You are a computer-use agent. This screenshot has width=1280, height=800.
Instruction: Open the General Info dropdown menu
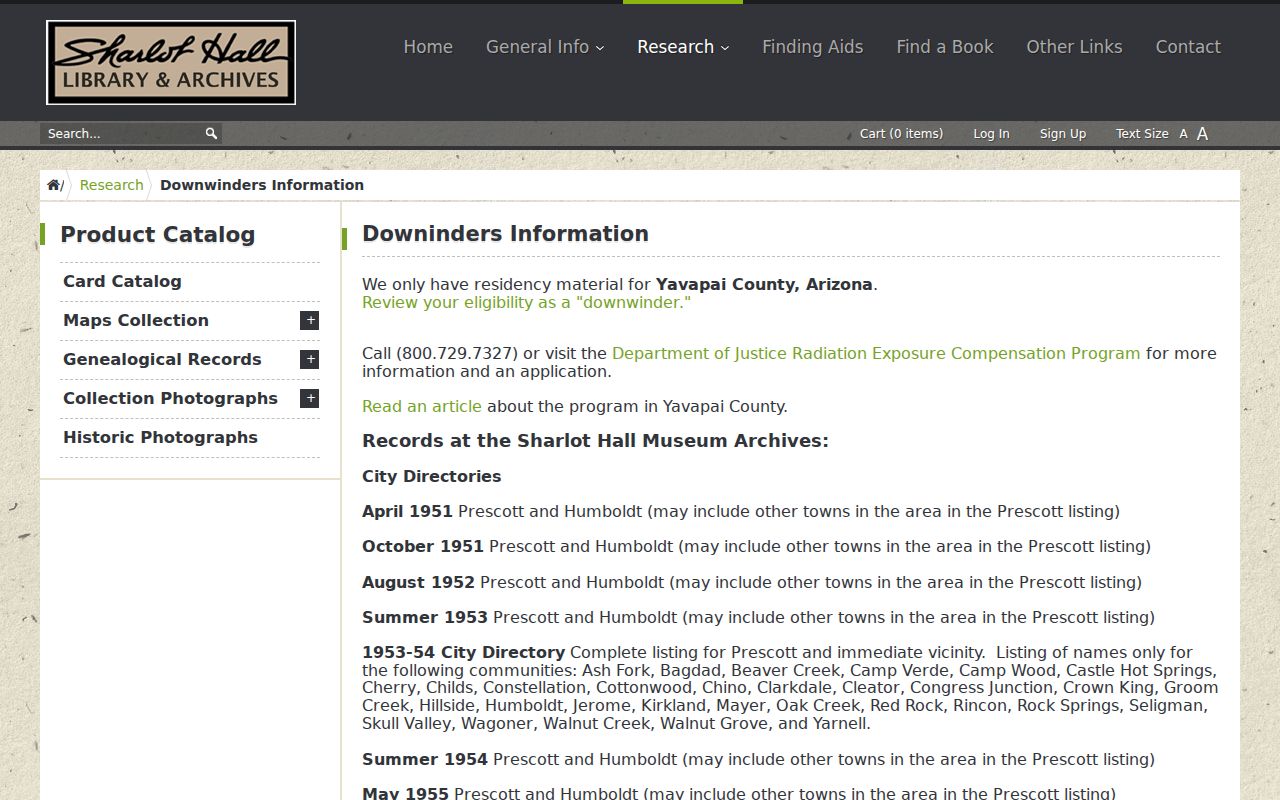click(x=545, y=47)
